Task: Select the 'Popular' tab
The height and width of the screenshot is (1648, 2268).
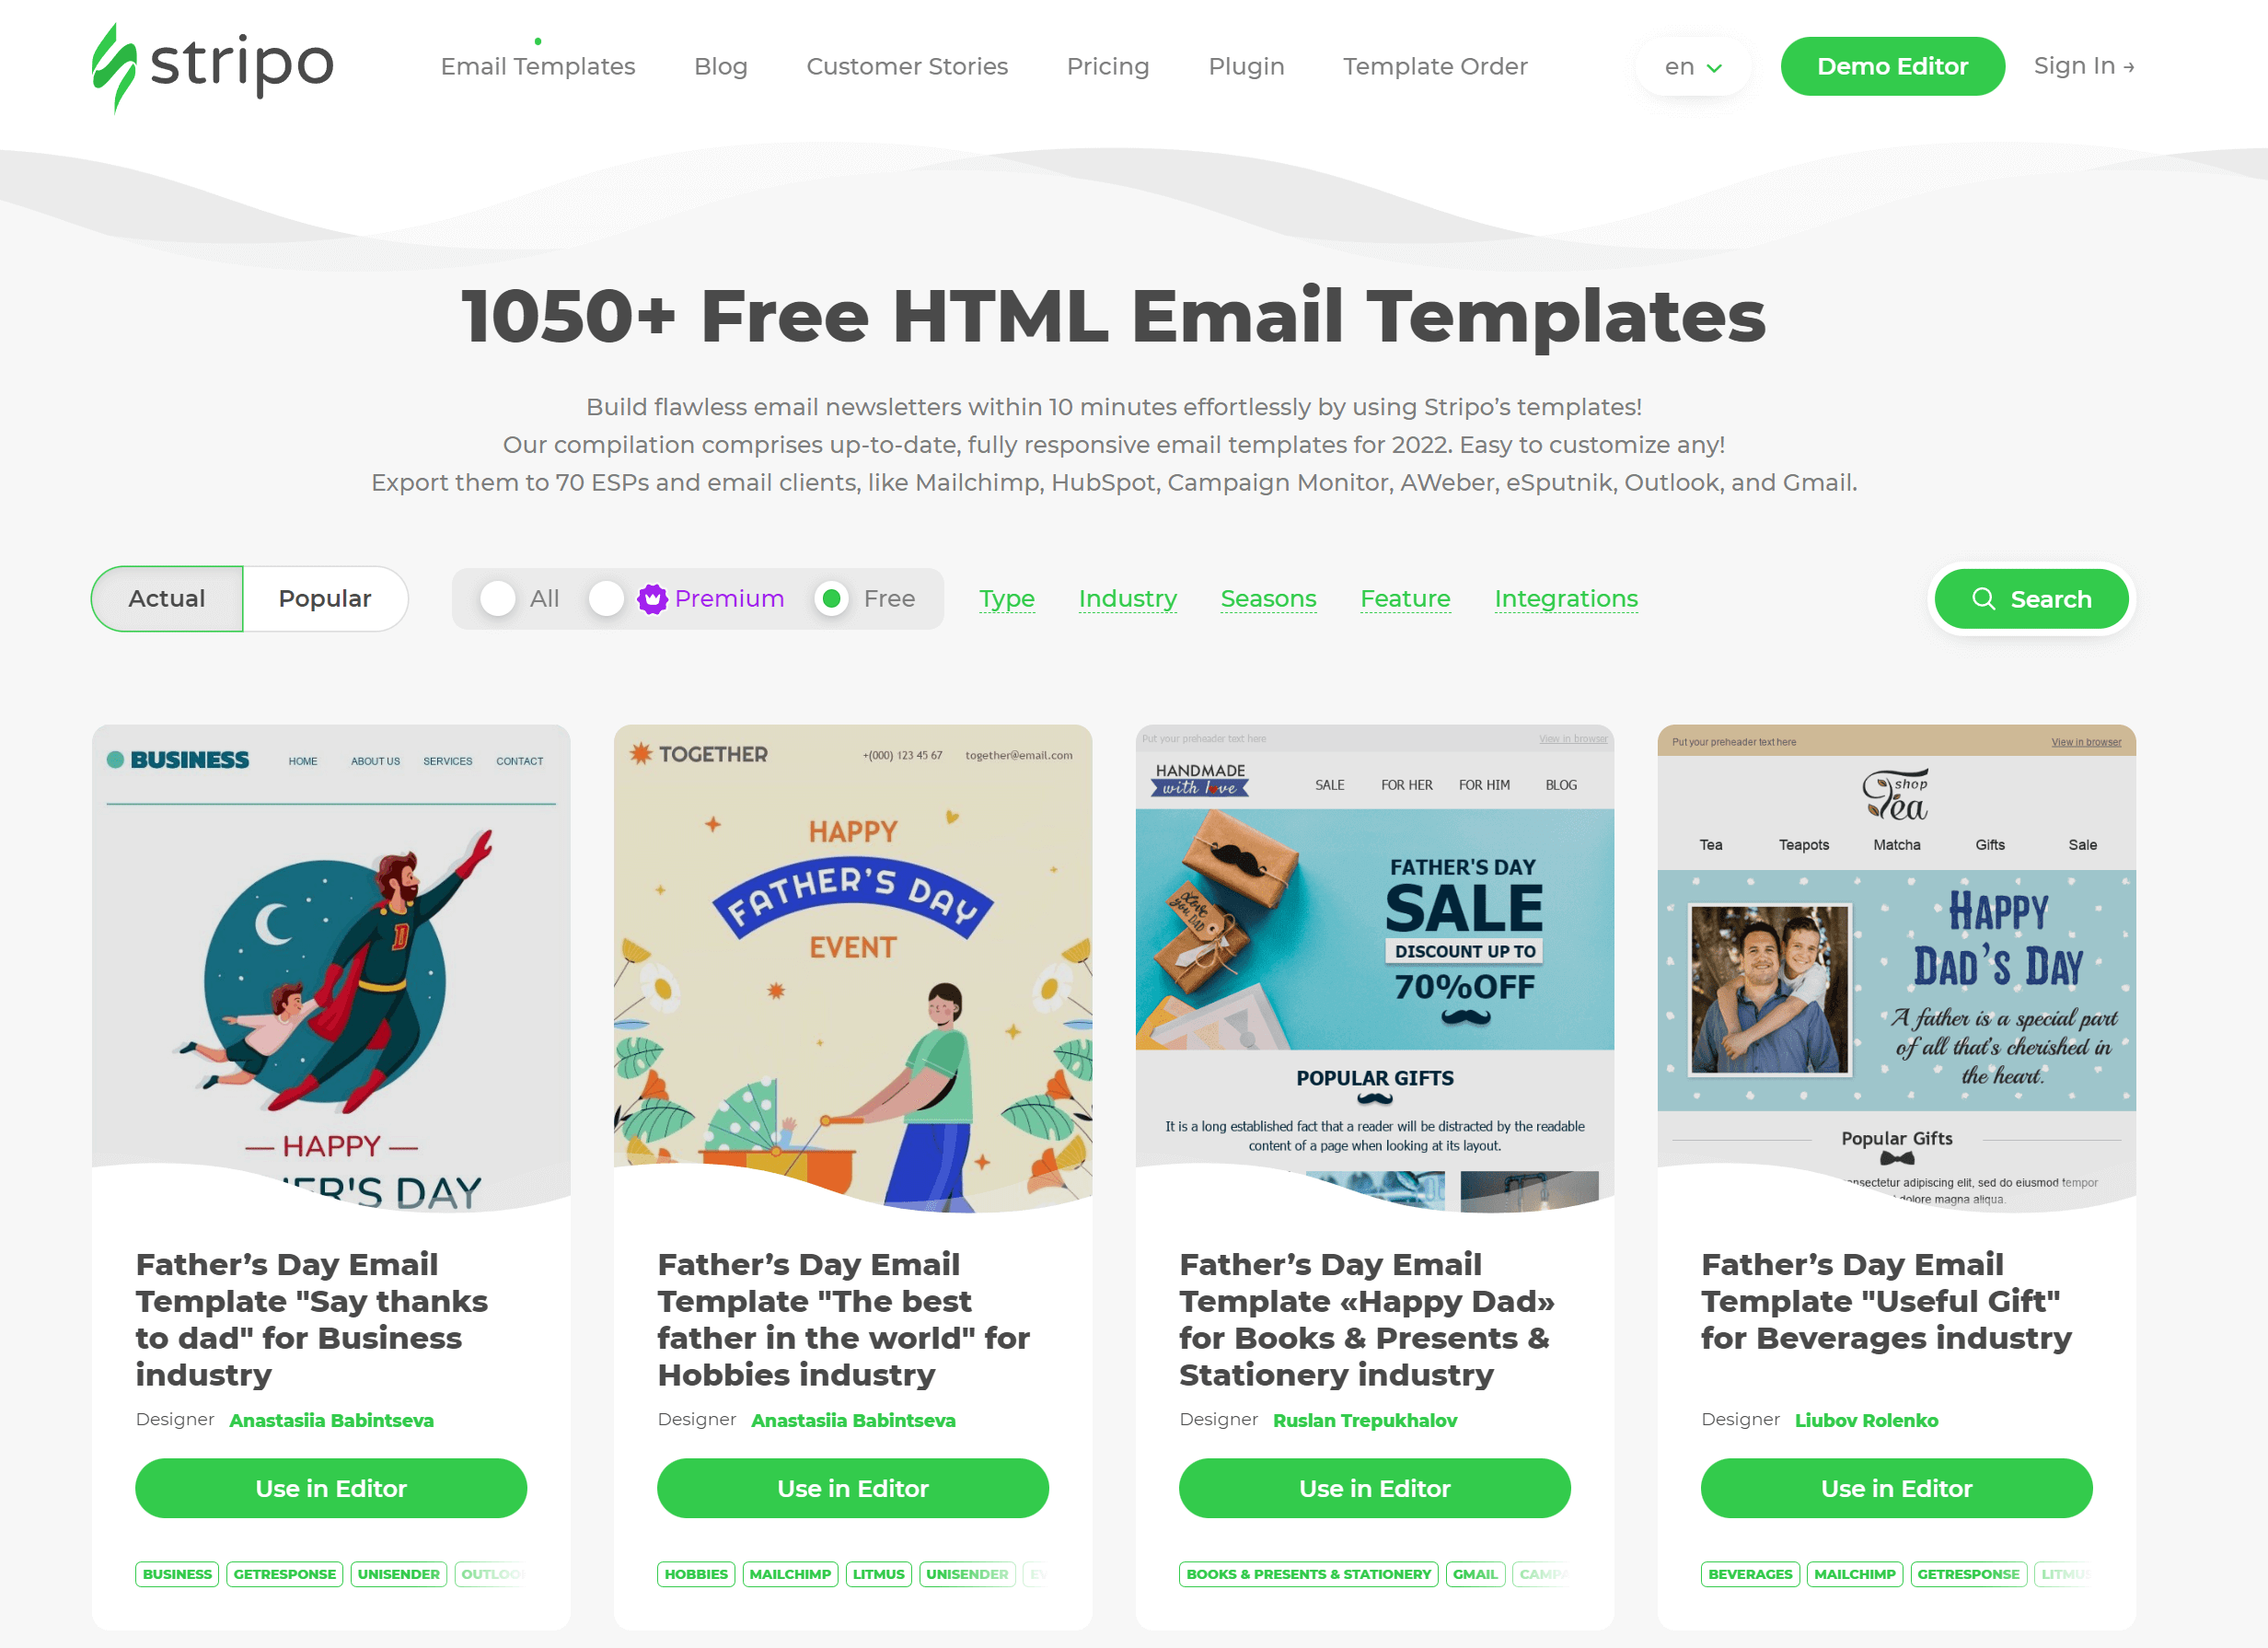Action: [324, 598]
